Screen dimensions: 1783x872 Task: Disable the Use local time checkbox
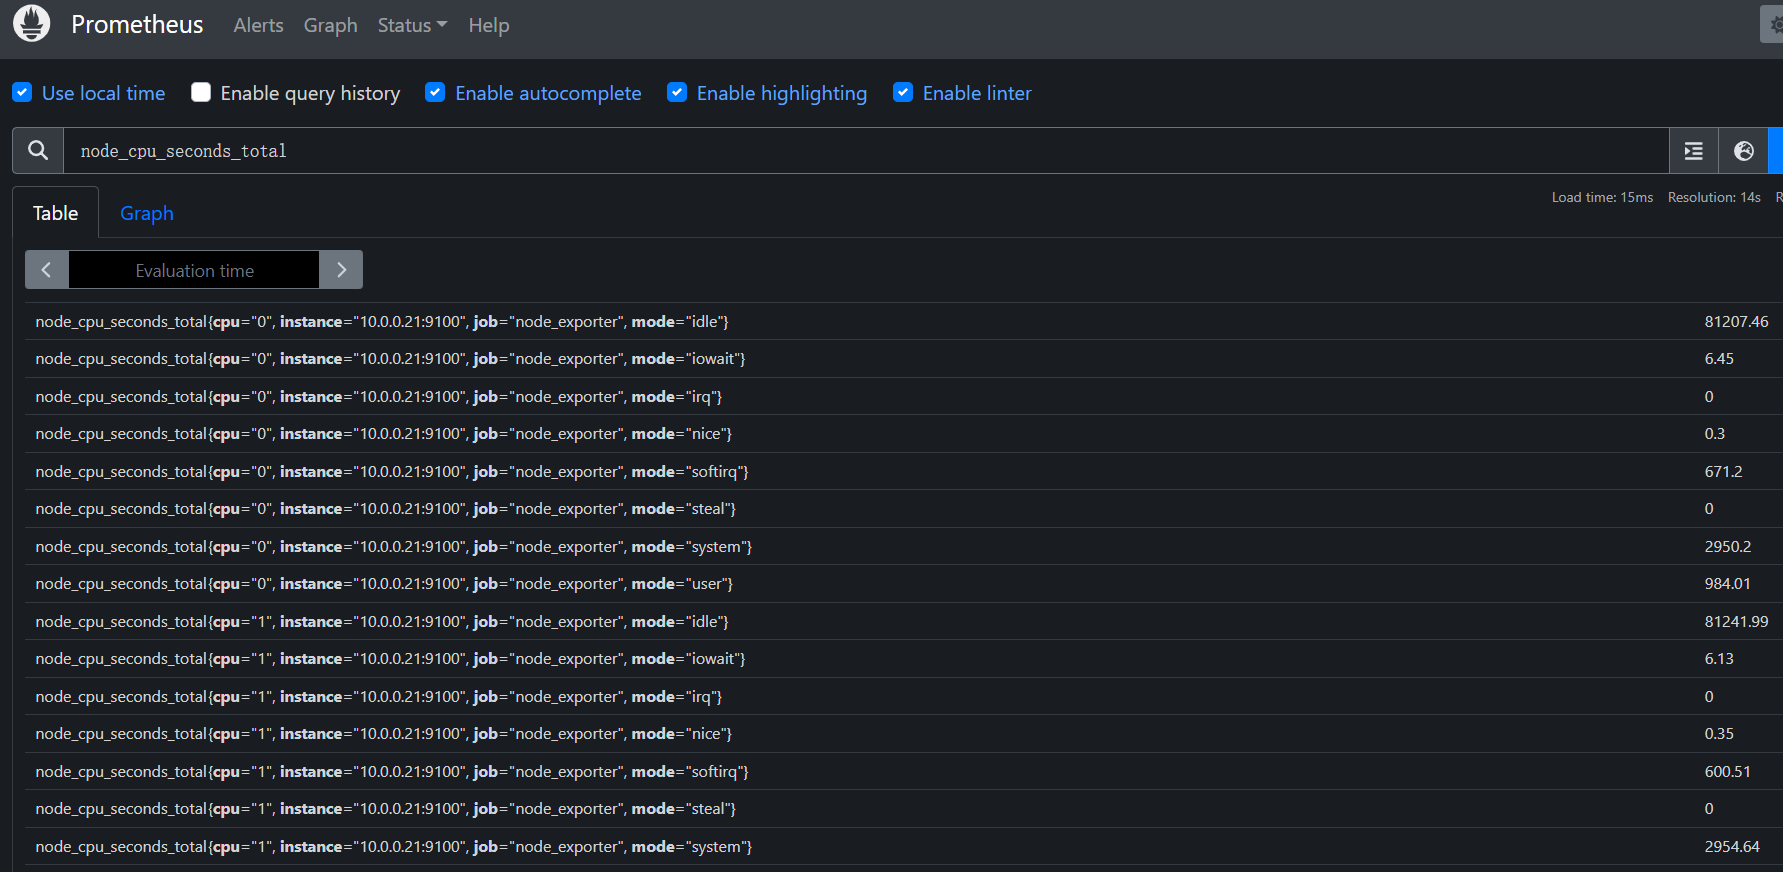coord(22,93)
